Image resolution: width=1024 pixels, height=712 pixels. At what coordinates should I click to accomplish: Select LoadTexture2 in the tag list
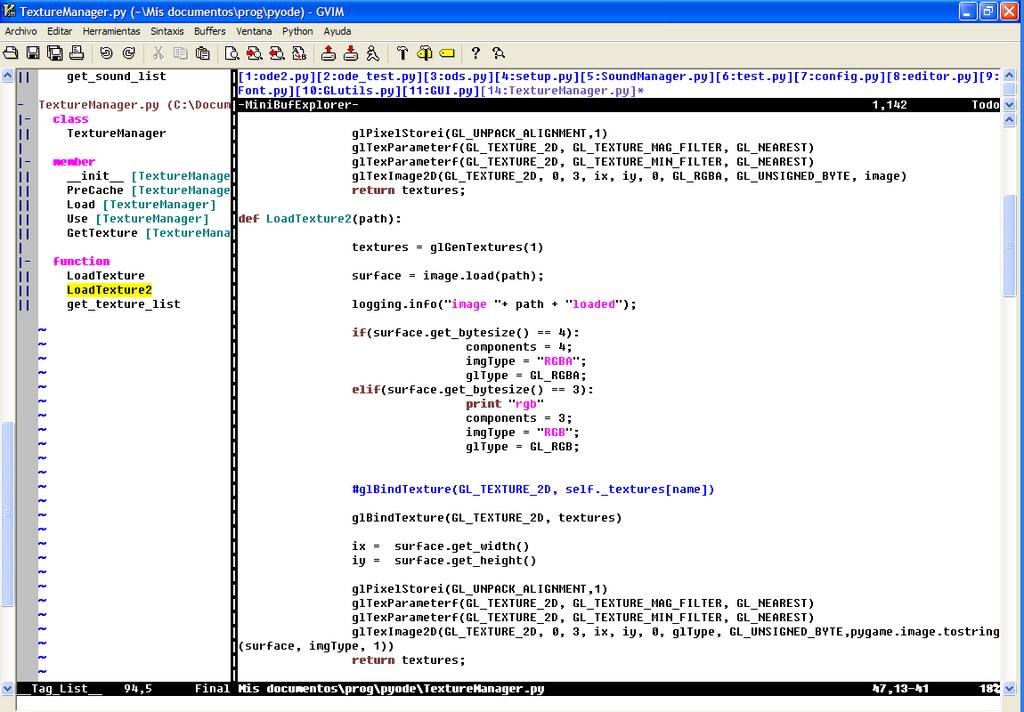(x=109, y=290)
